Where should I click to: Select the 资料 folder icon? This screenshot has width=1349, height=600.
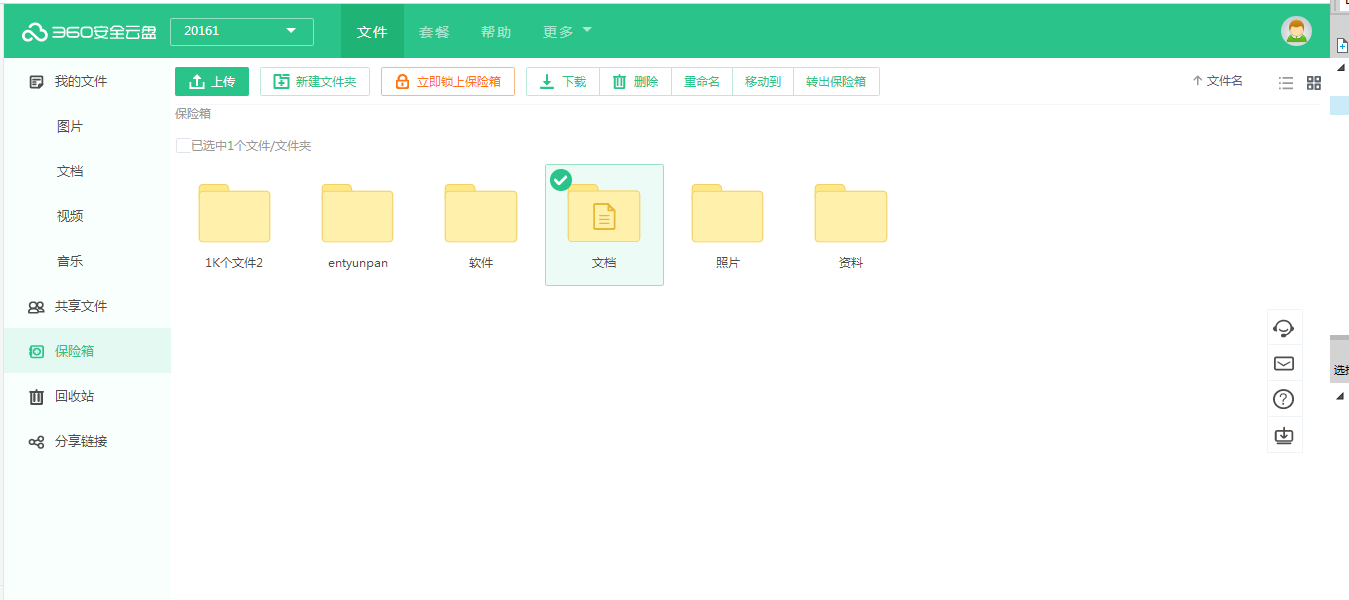851,213
